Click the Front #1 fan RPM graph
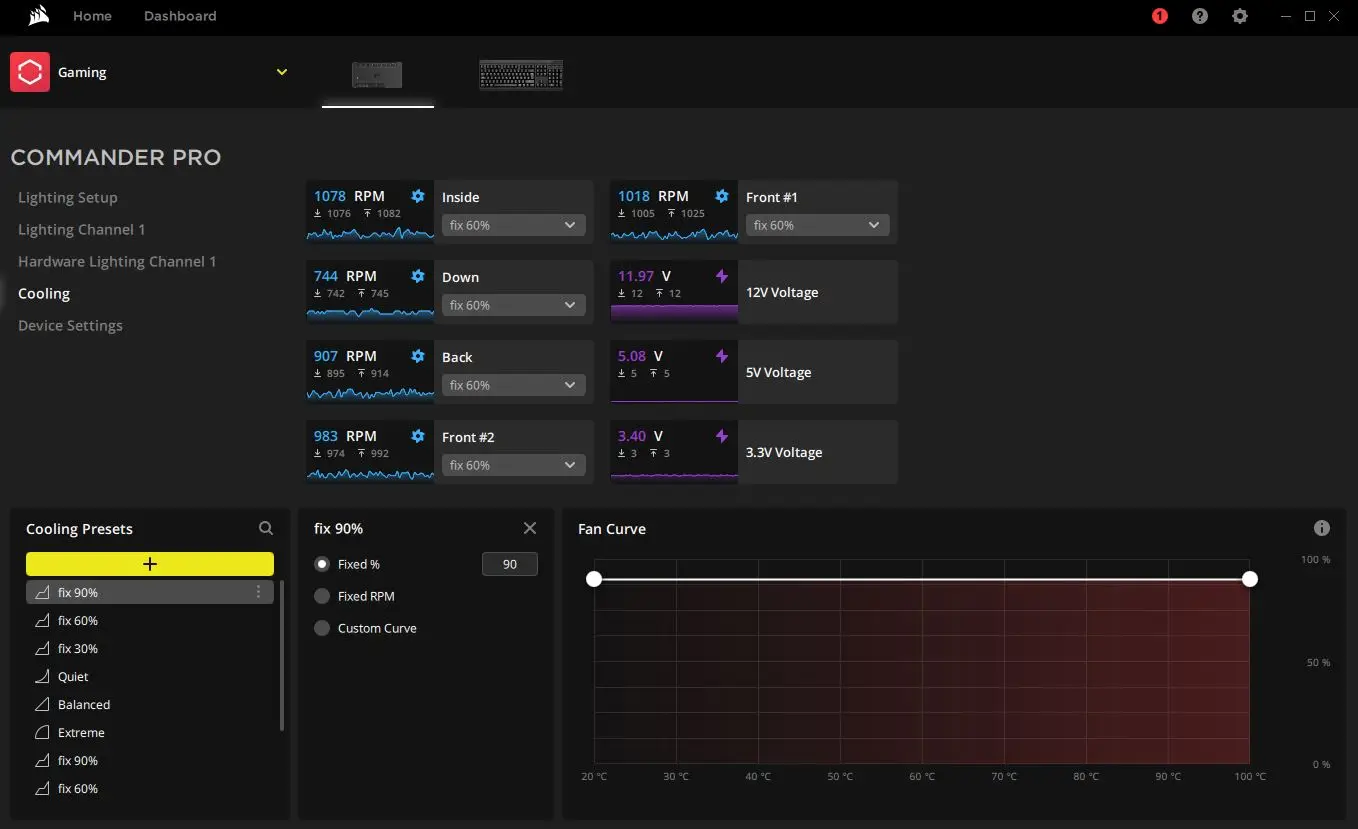1358x829 pixels. 674,232
